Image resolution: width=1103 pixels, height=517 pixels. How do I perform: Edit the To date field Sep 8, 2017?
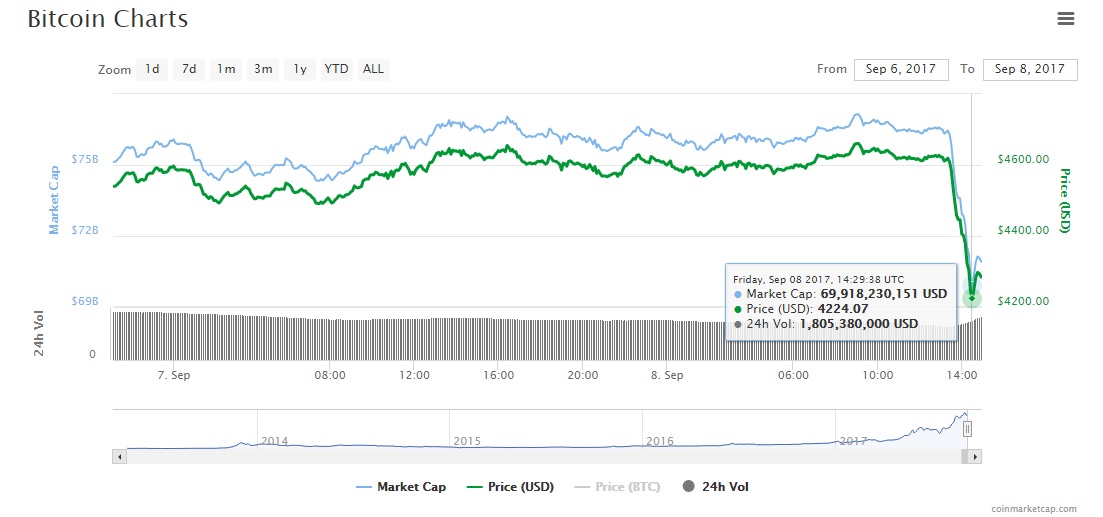point(1030,69)
